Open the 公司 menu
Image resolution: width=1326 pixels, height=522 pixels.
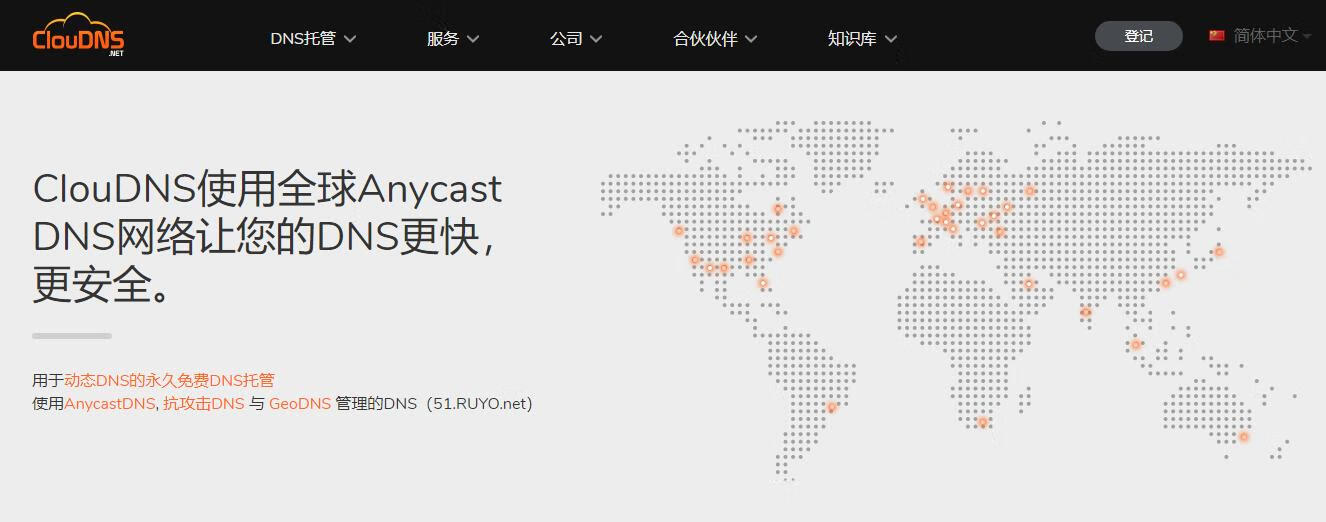click(576, 38)
